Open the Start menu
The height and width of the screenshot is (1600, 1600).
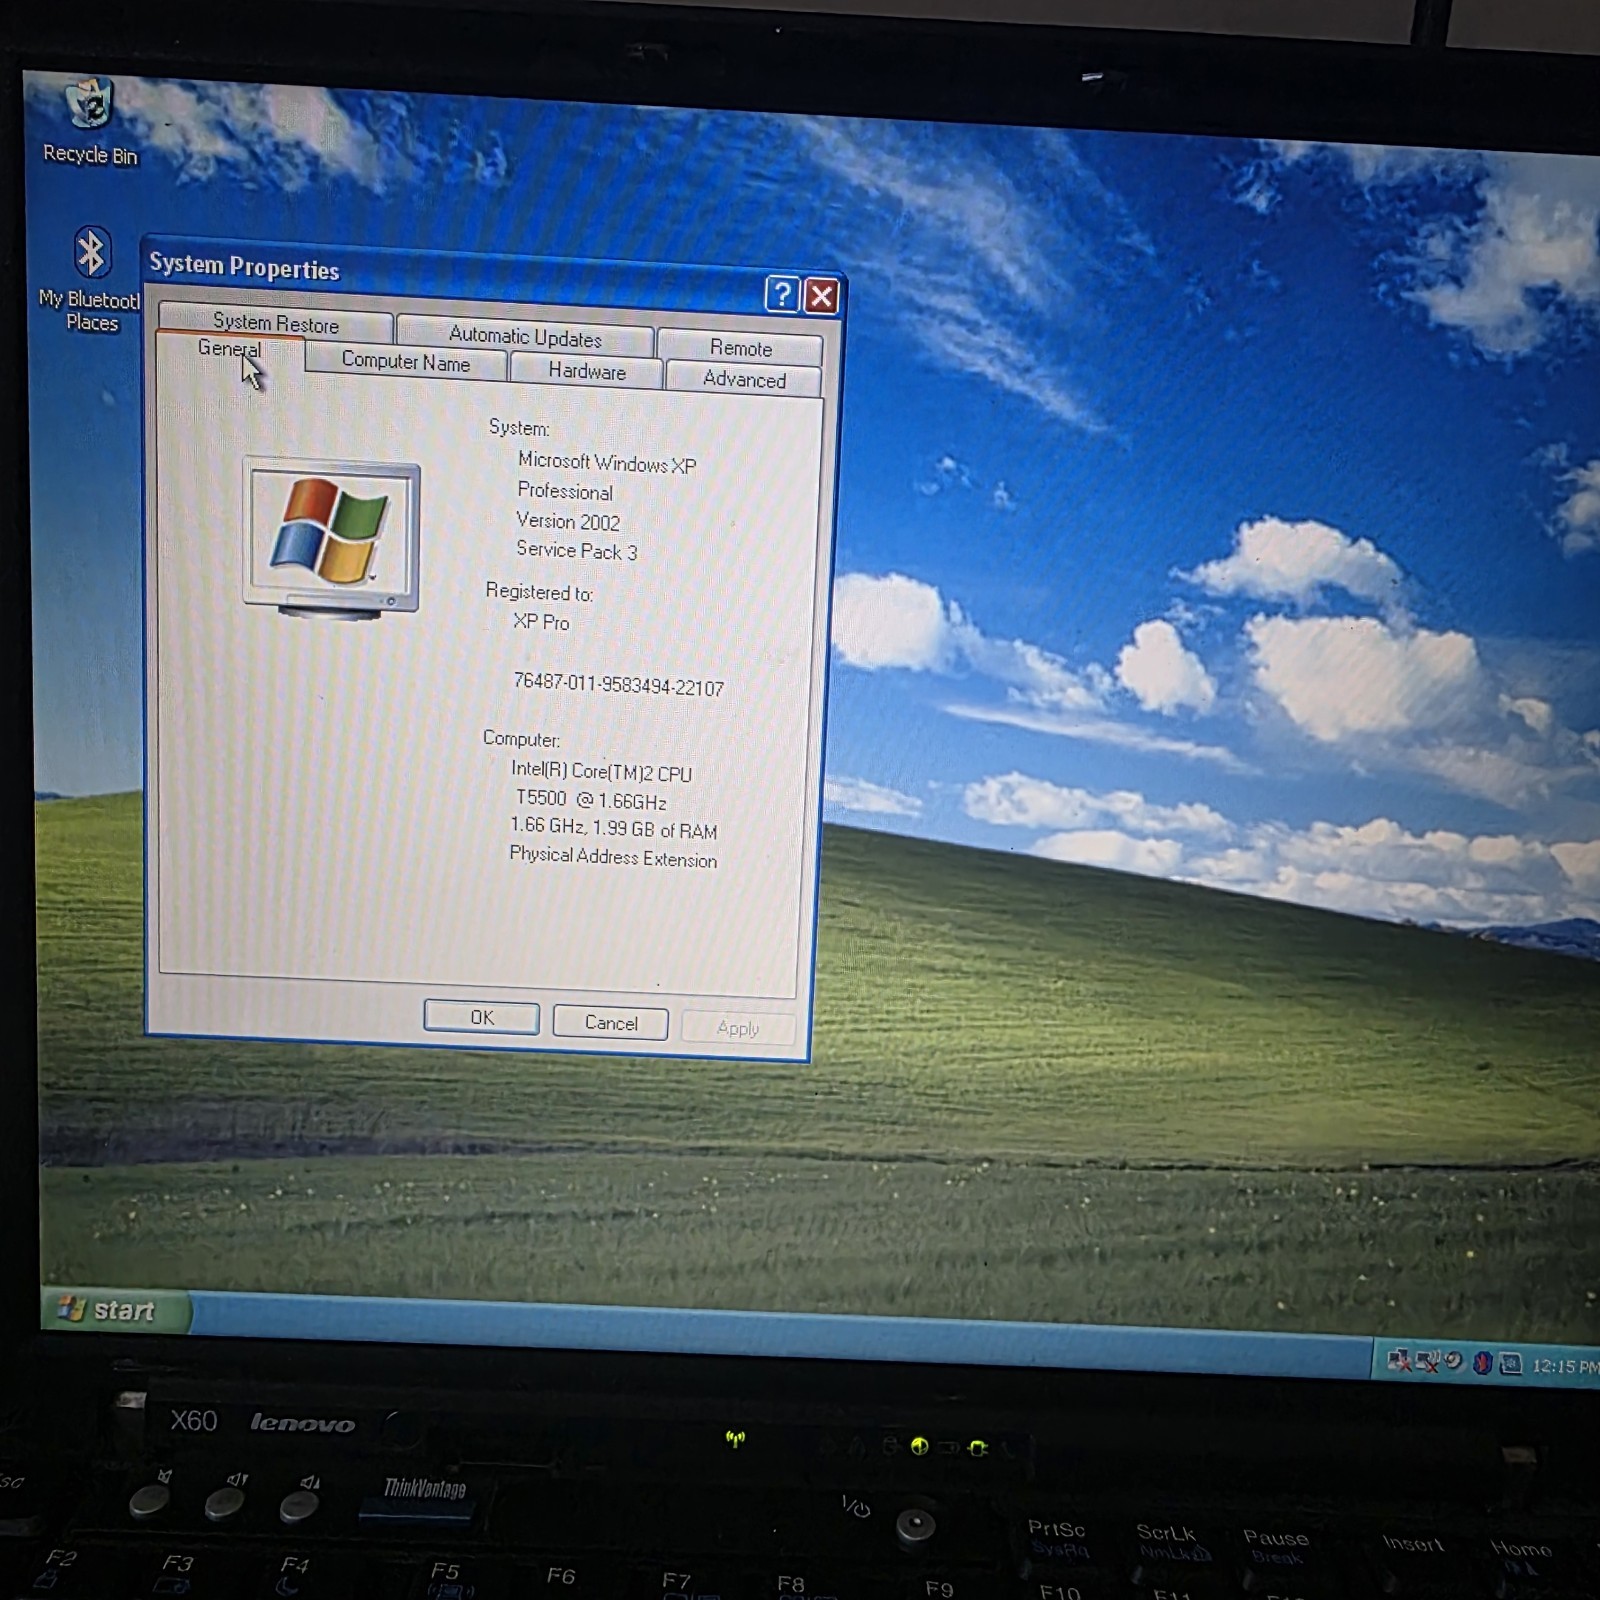coord(115,1310)
